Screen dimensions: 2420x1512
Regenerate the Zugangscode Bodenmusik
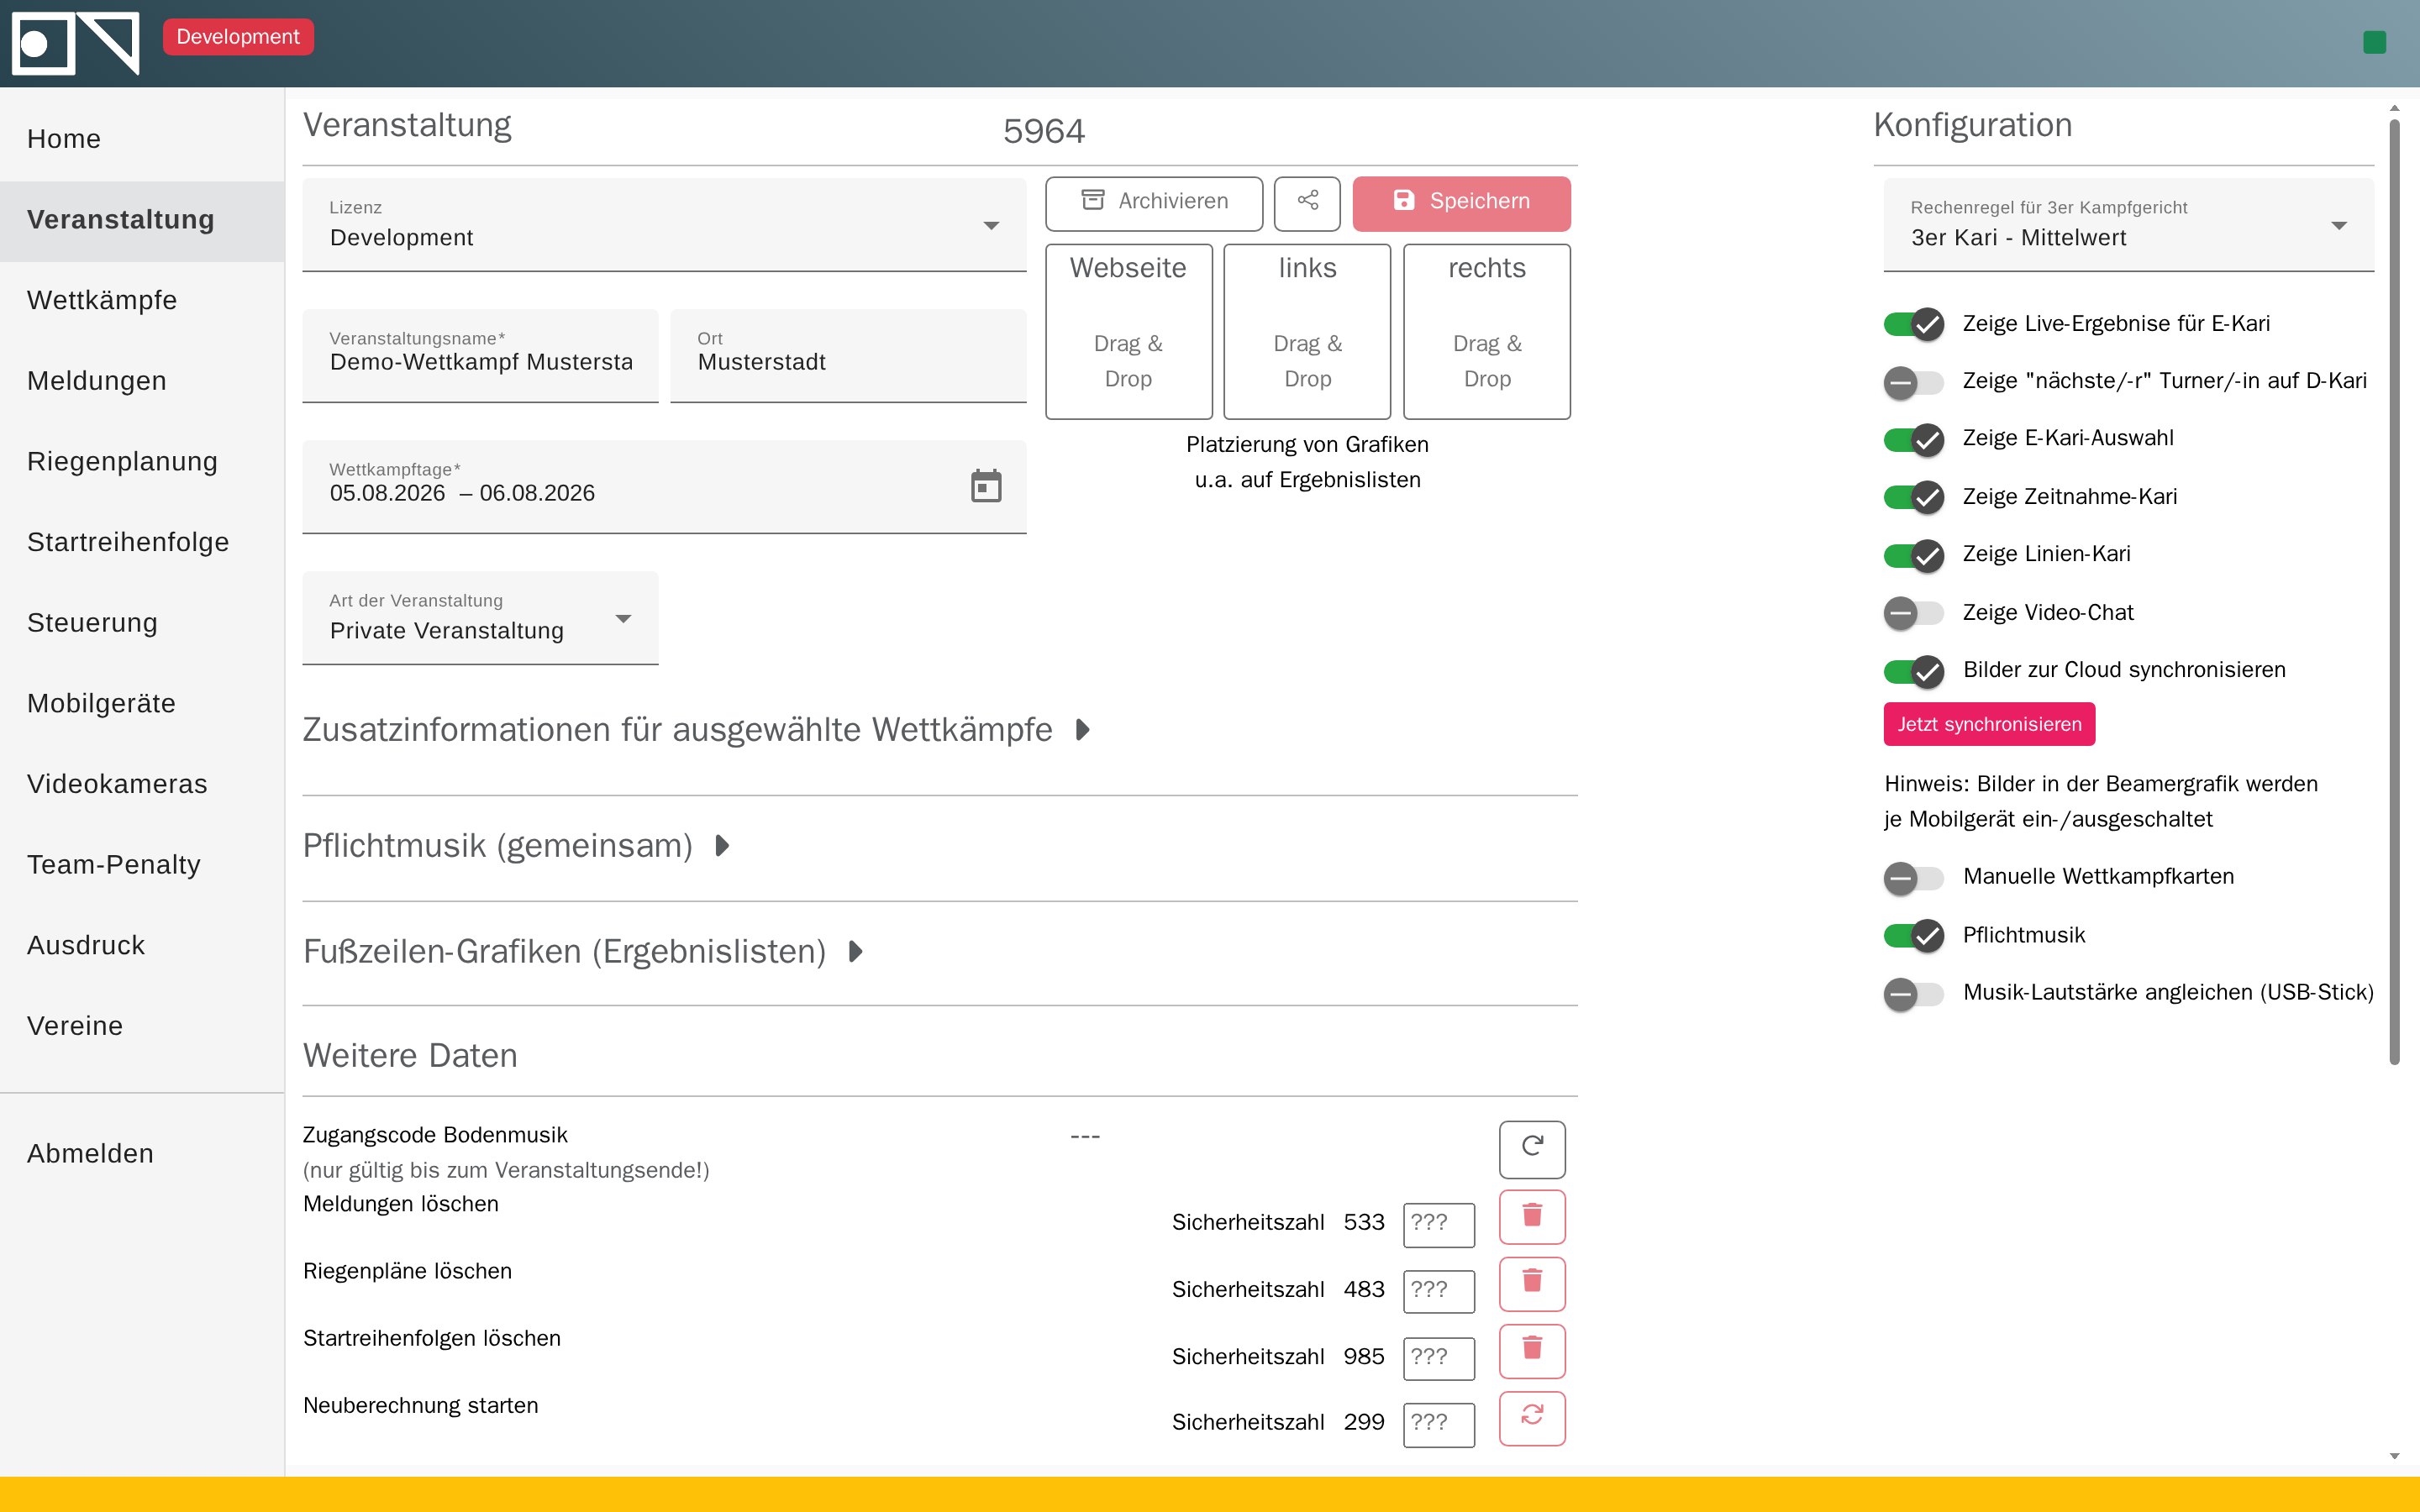point(1532,1148)
